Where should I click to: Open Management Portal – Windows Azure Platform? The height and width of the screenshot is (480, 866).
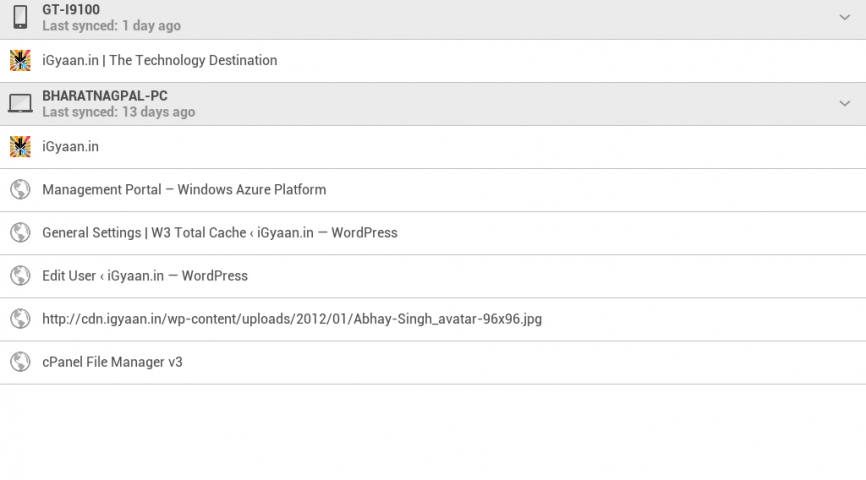coord(184,189)
